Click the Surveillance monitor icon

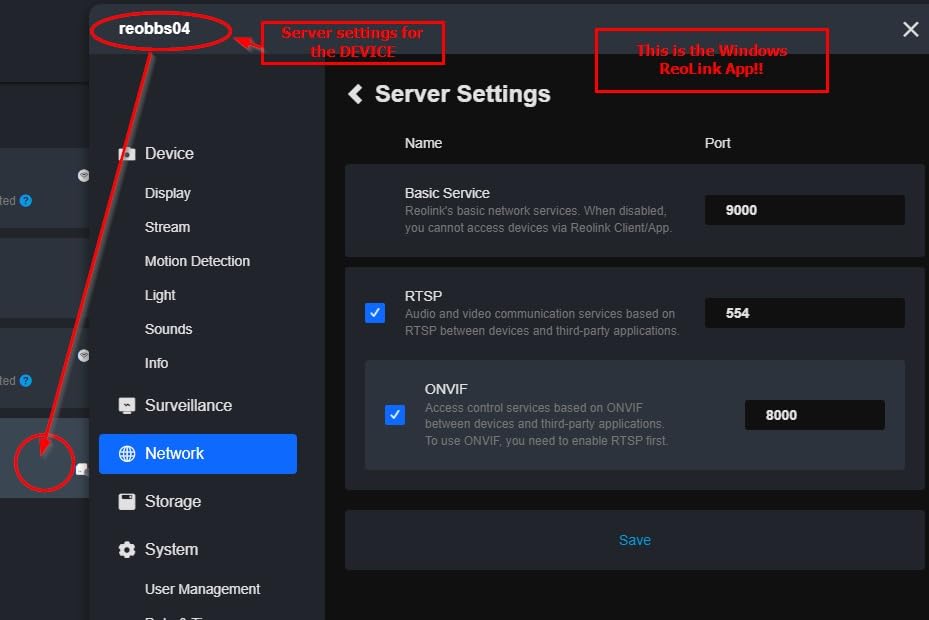[127, 405]
